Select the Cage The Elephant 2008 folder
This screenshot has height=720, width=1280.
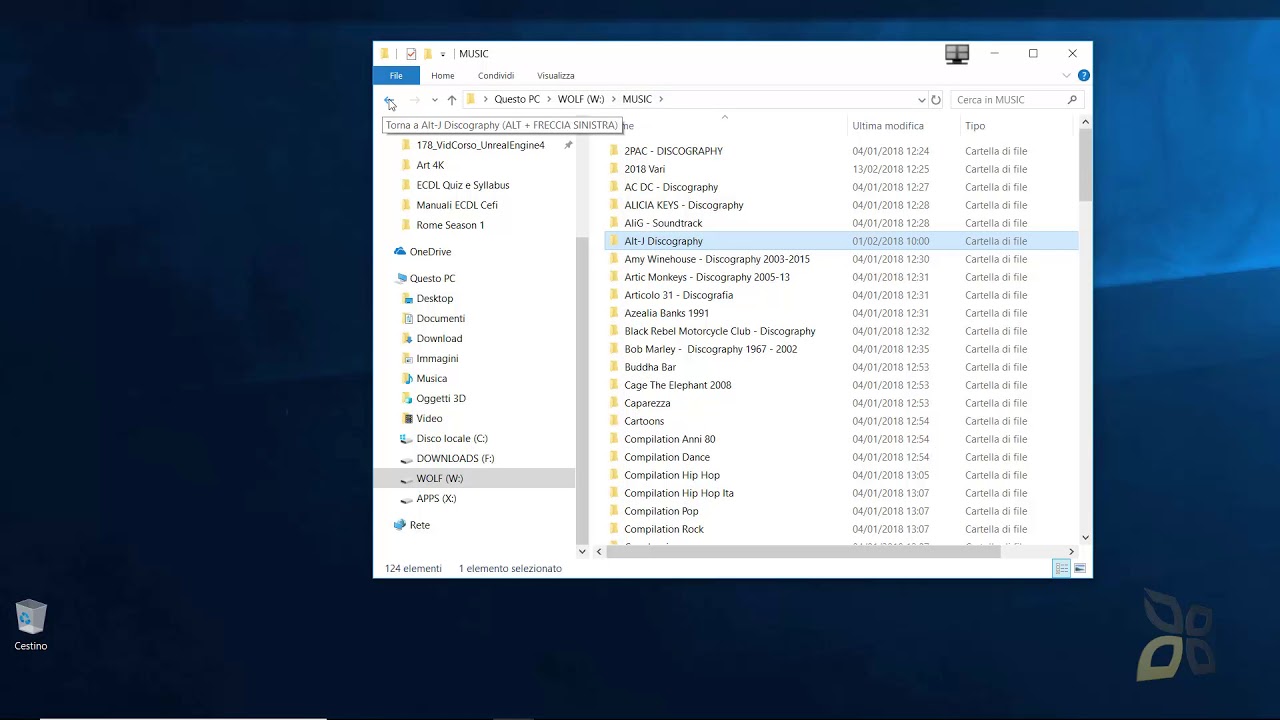(x=678, y=385)
